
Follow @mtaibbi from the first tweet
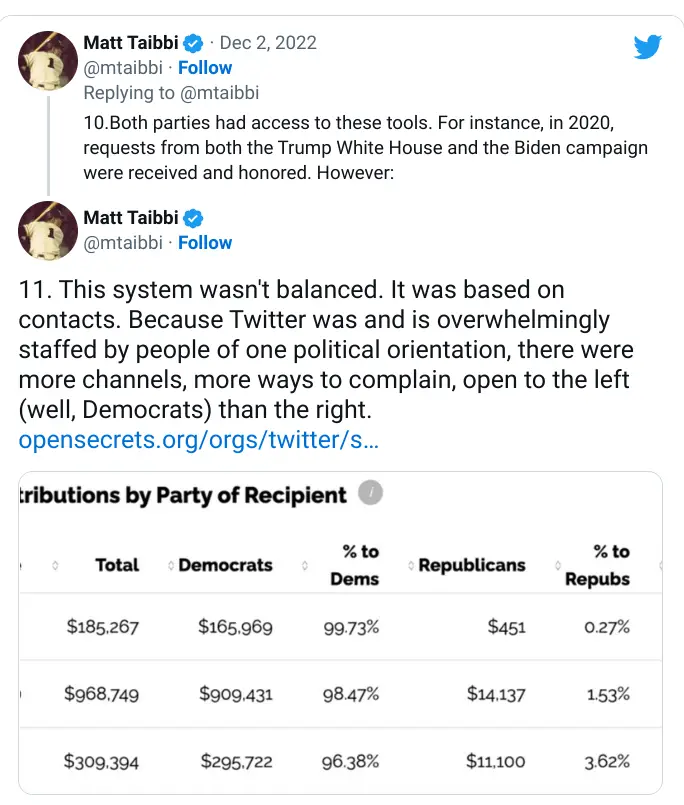point(205,68)
